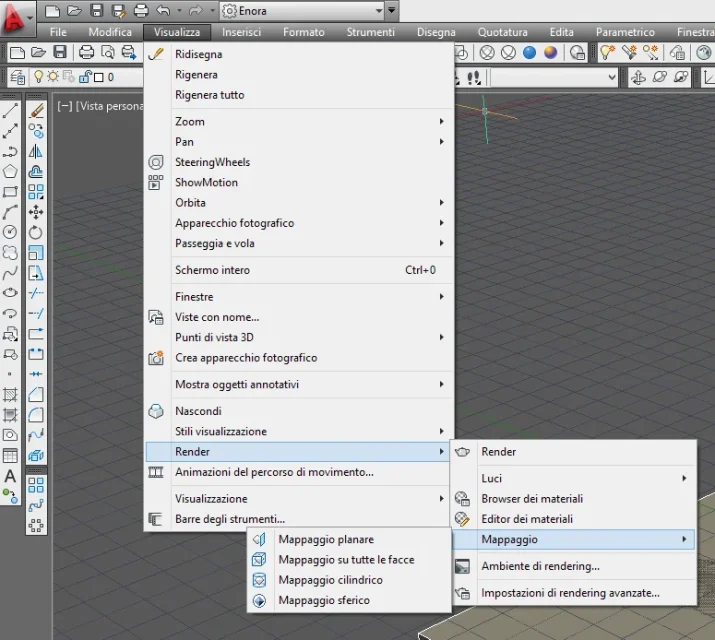Select the Rotate modify tool
Image resolution: width=715 pixels, height=640 pixels.
click(36, 232)
